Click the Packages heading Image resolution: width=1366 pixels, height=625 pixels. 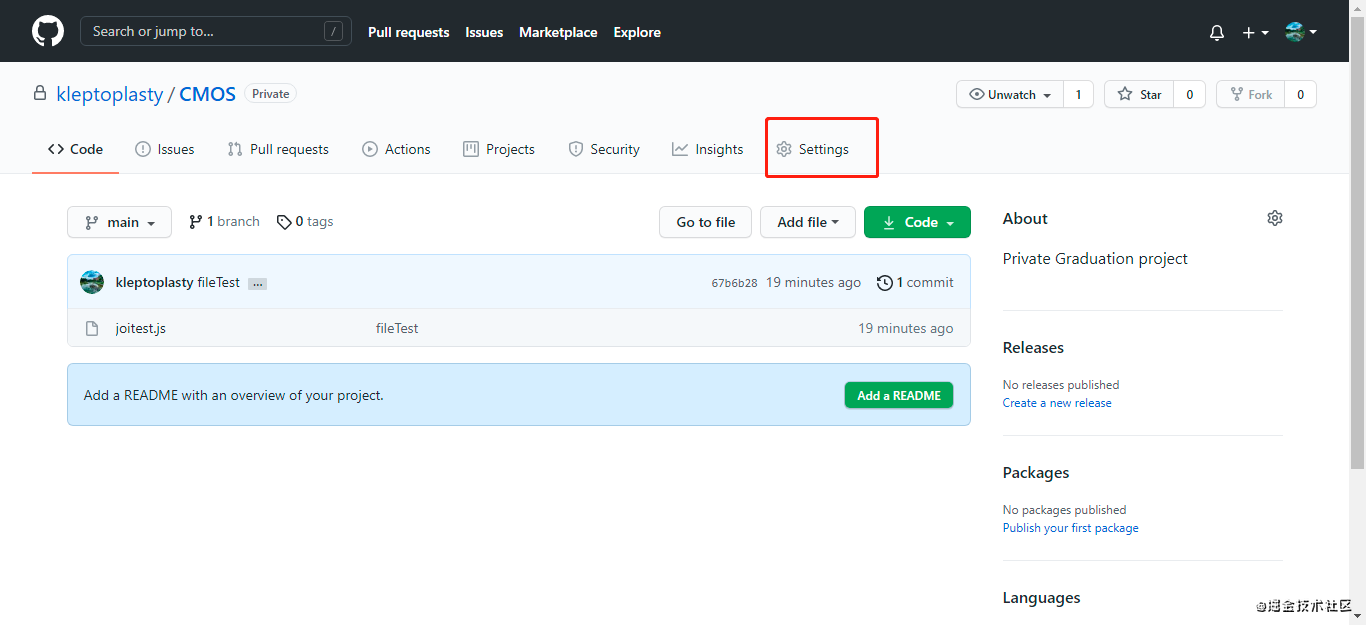[x=1036, y=473]
